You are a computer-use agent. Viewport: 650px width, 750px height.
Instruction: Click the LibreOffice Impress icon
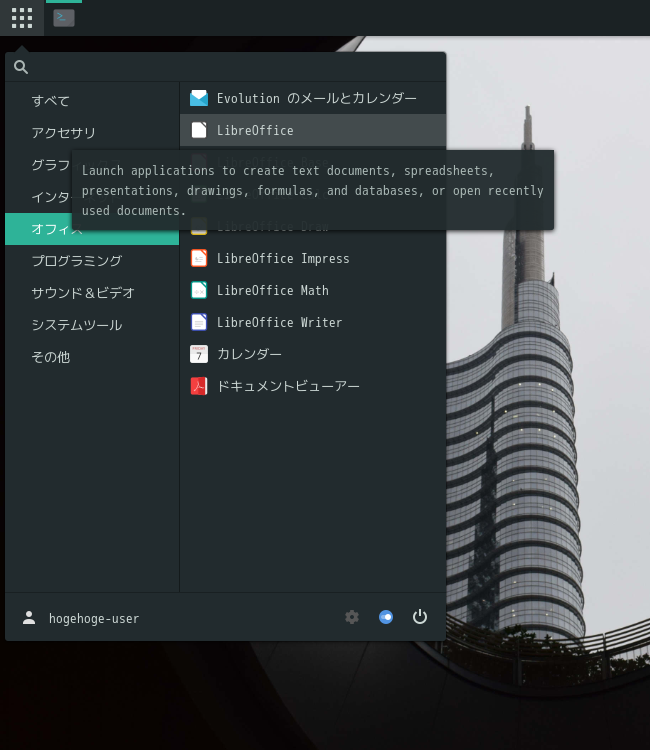199,258
